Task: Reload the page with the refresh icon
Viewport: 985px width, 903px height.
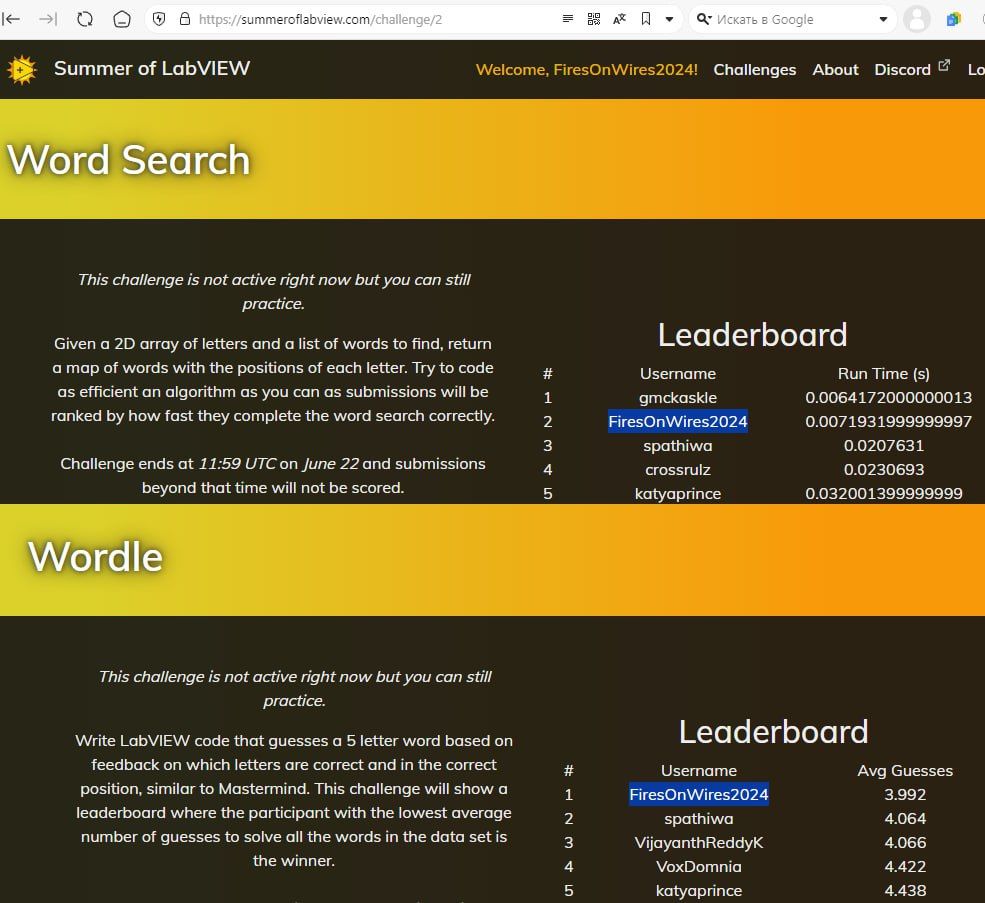Action: [85, 19]
